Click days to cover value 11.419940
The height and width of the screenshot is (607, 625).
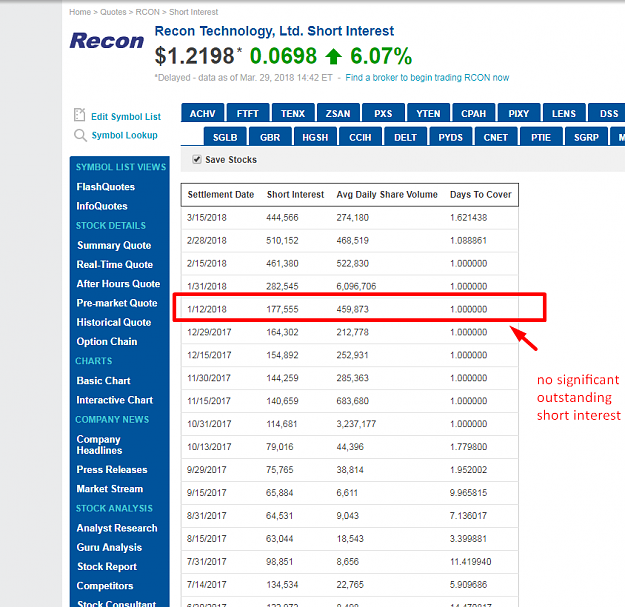click(x=471, y=562)
